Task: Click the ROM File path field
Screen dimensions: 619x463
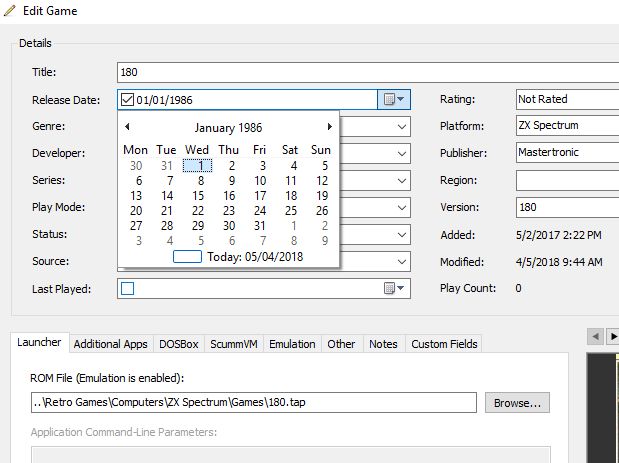Action: pyautogui.click(x=254, y=402)
